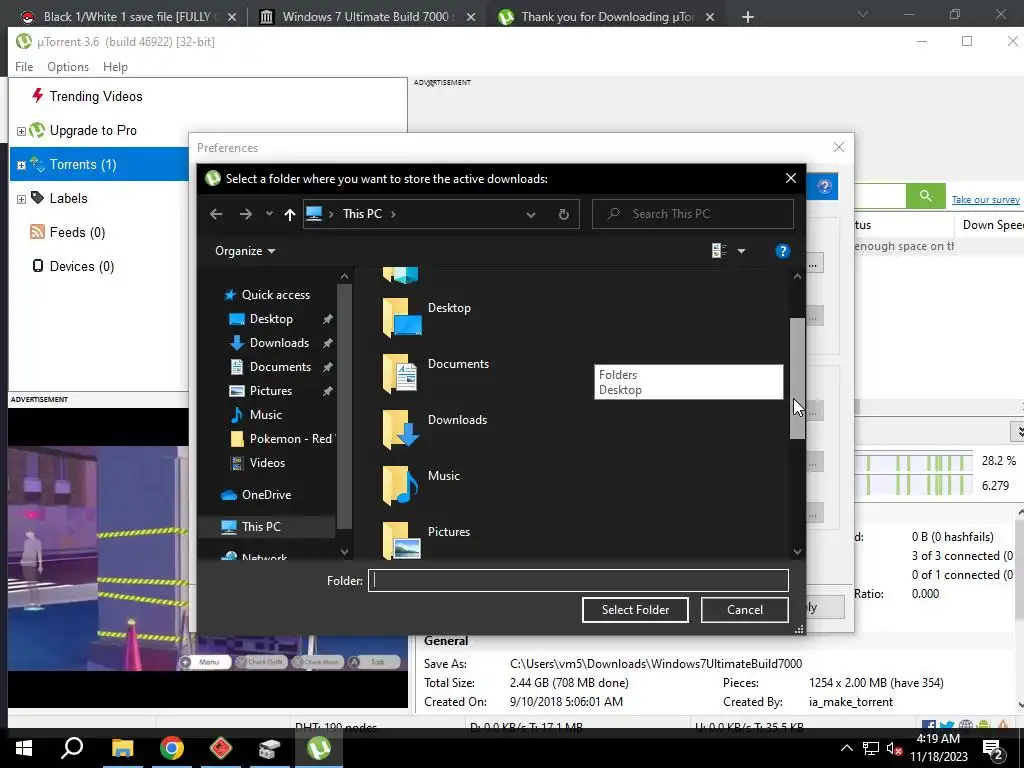Show hidden tray icons arrow
The image size is (1024, 768).
pyautogui.click(x=846, y=748)
